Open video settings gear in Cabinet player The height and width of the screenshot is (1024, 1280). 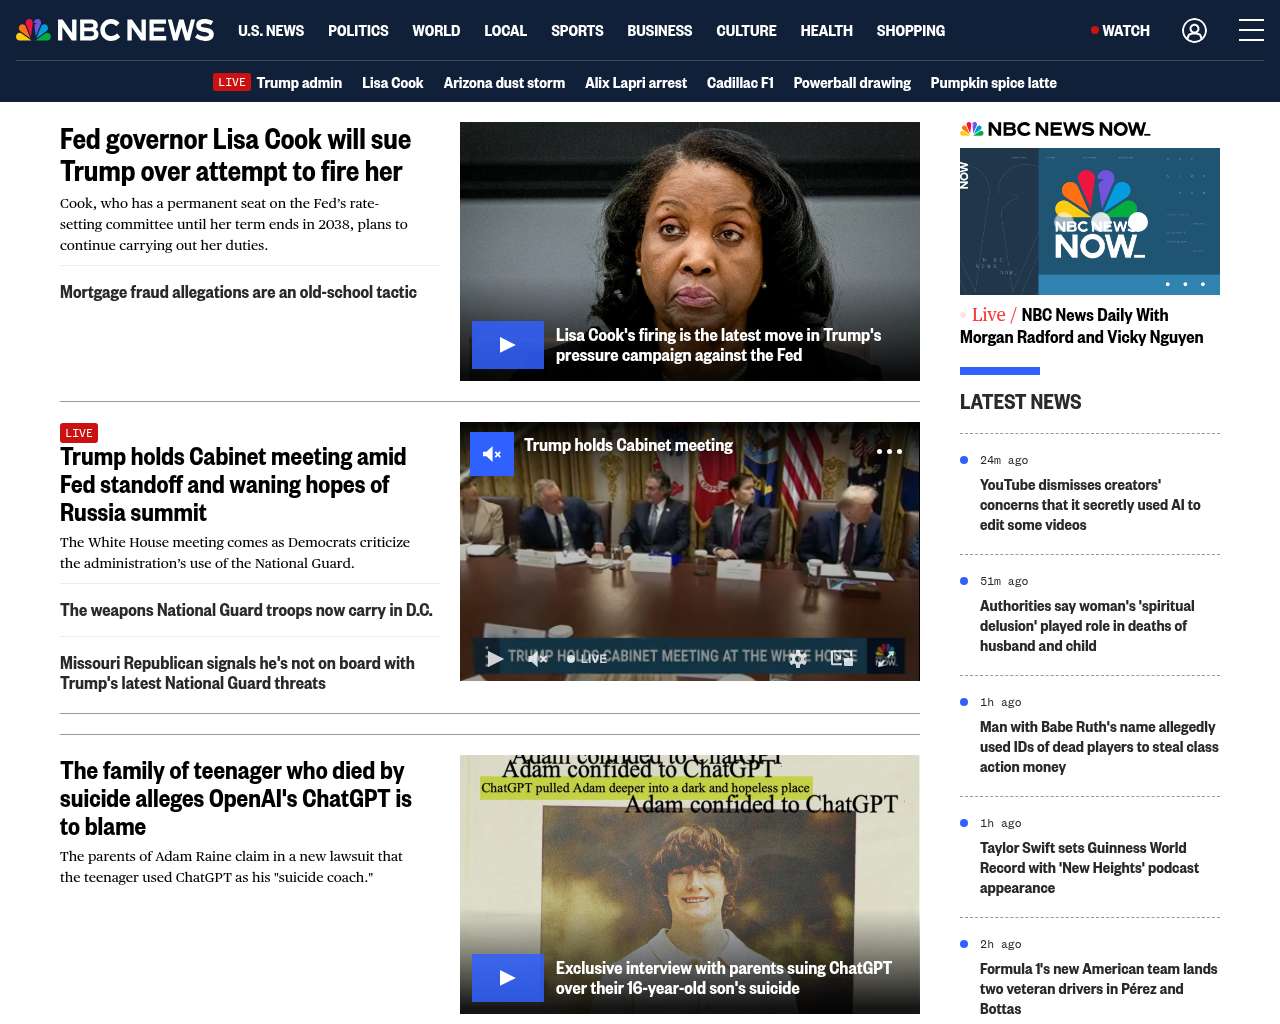click(x=798, y=658)
